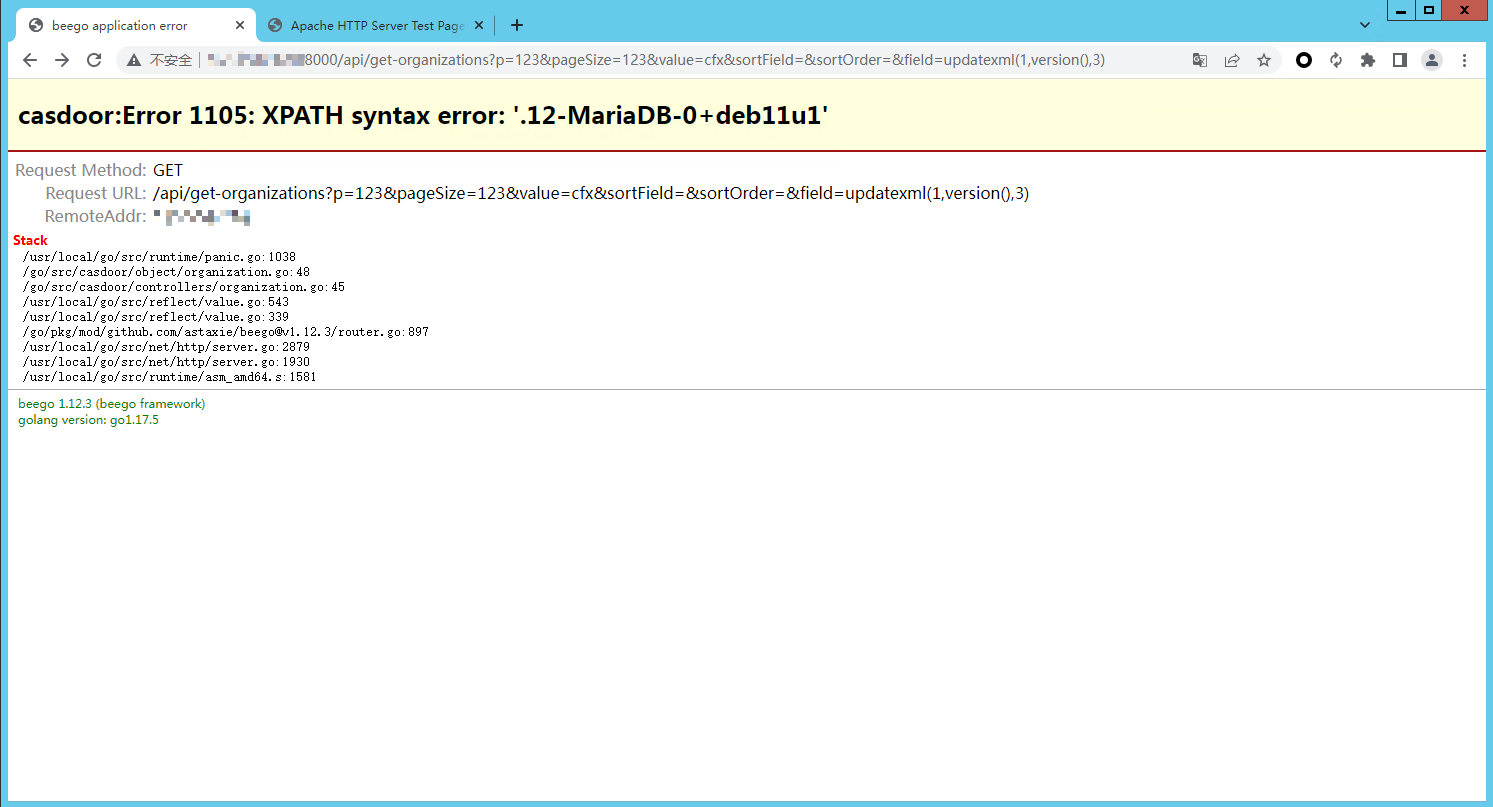Minimize the browser window

(1402, 10)
